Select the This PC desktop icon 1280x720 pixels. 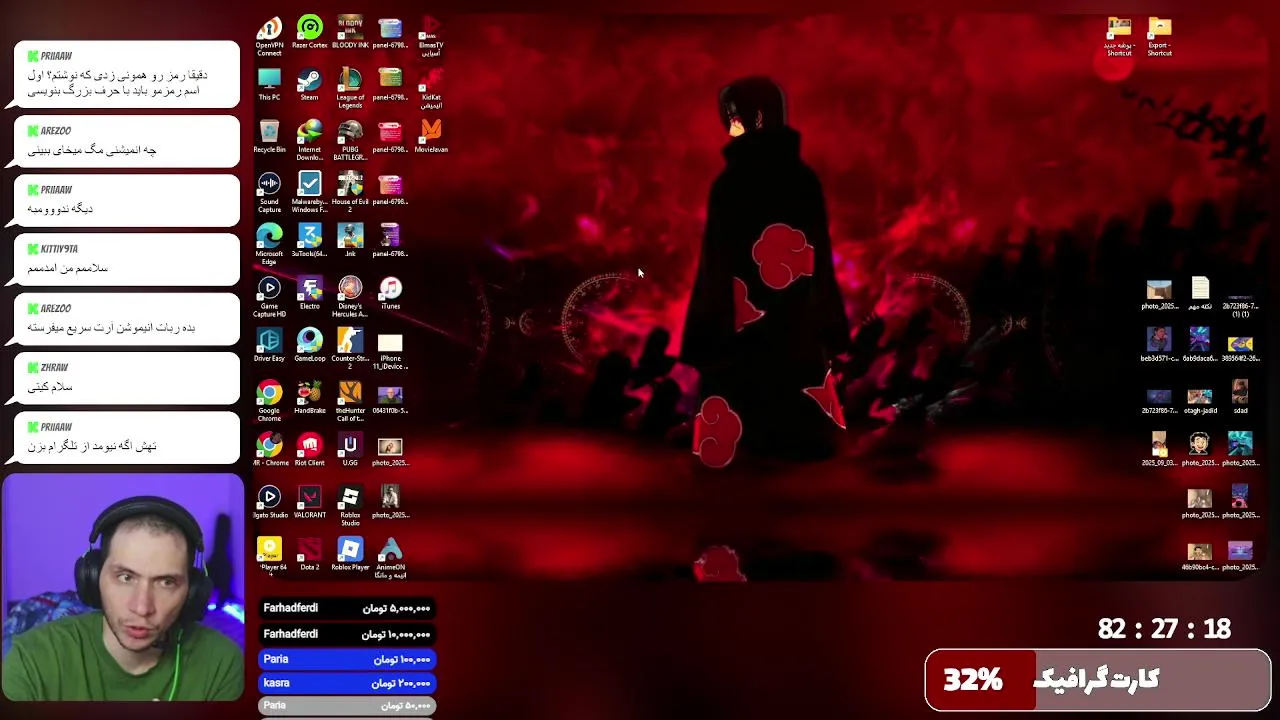coord(269,85)
